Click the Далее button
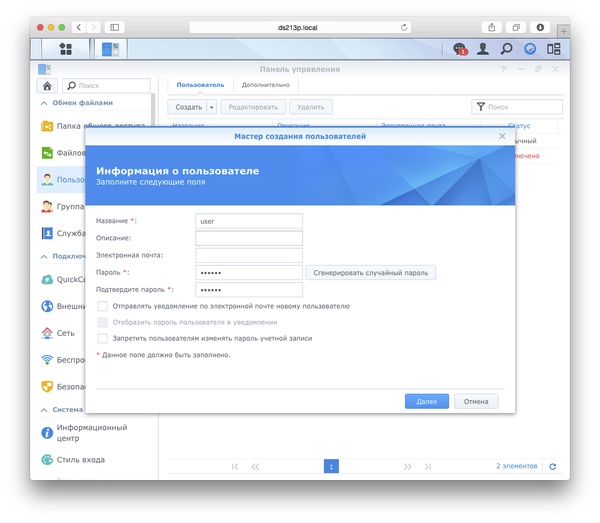The width and height of the screenshot is (600, 523). point(427,401)
